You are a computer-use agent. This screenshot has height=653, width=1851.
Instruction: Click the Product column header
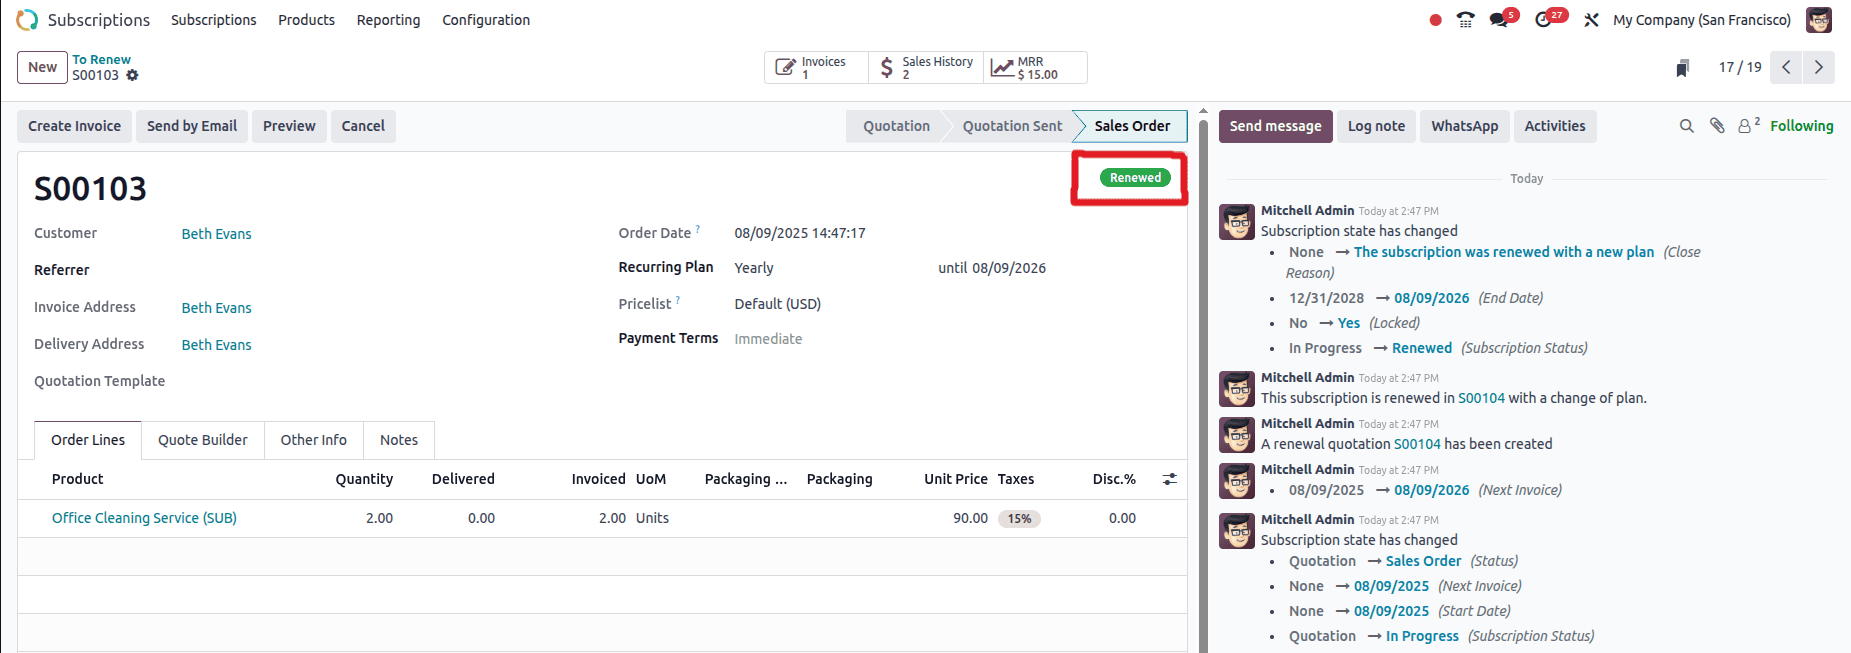pos(77,479)
